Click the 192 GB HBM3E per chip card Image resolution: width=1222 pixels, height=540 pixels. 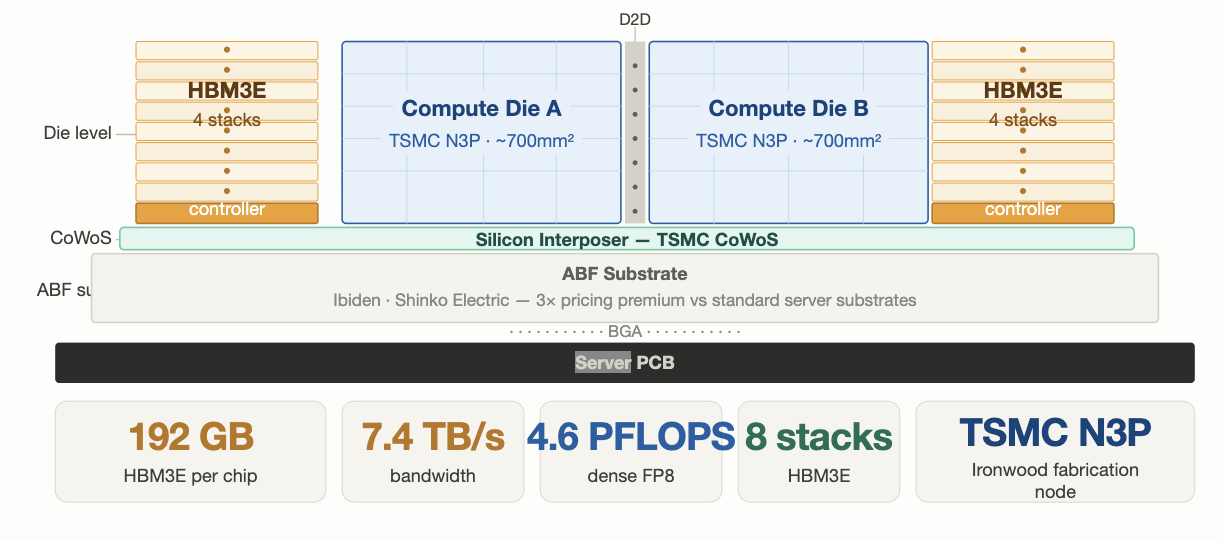coord(191,451)
